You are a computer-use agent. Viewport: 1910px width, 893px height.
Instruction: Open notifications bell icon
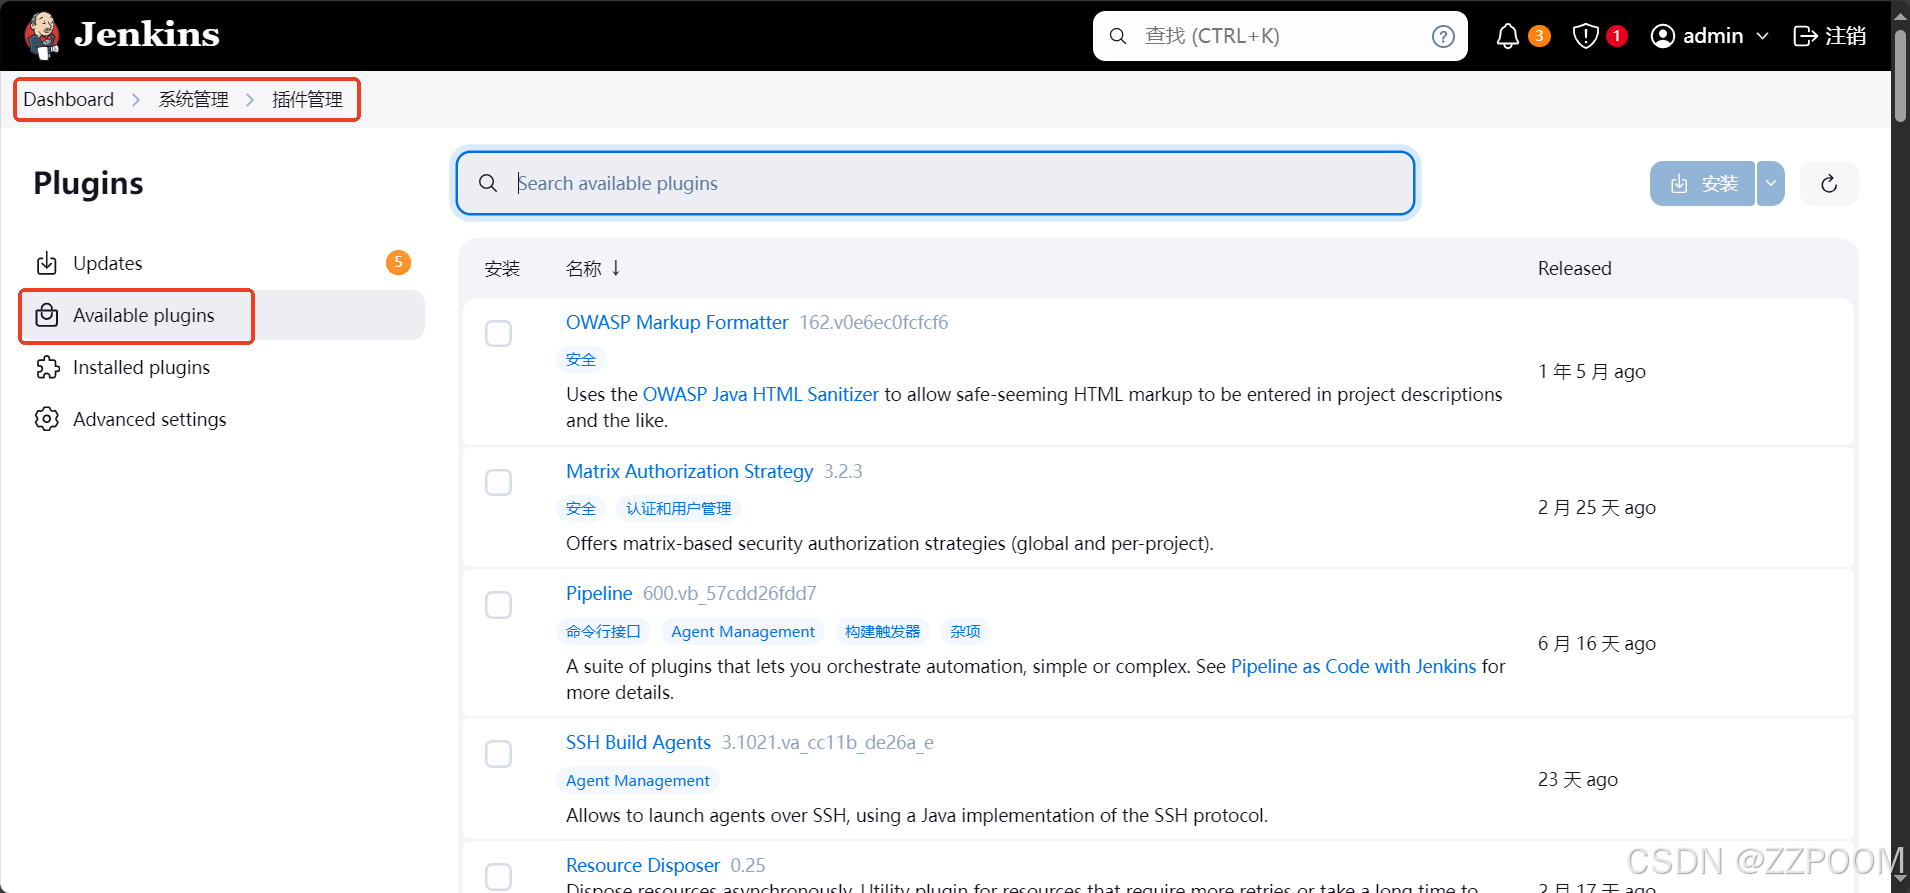point(1507,37)
